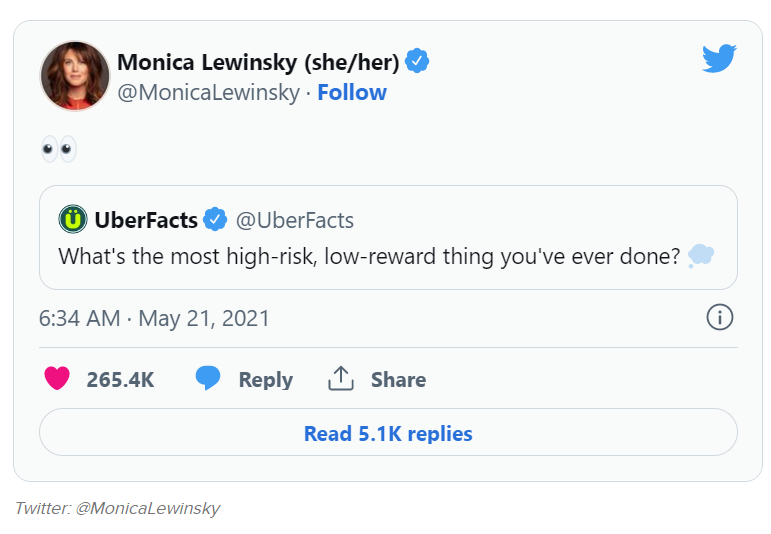Click the Share upload arrow icon
The image size is (771, 534).
[x=341, y=378]
